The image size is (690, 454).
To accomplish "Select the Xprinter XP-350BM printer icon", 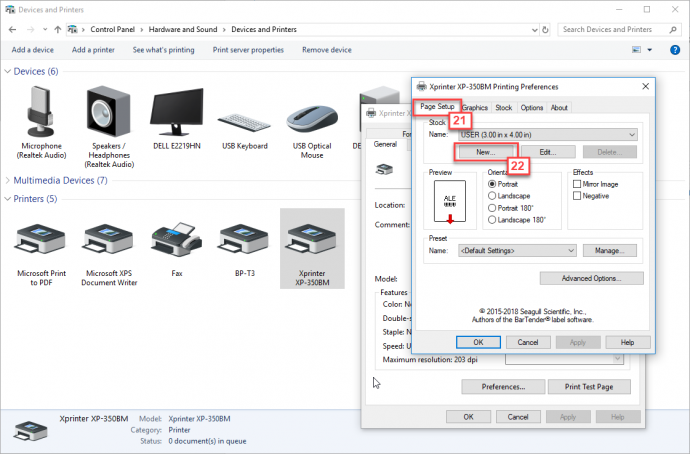I will point(312,240).
